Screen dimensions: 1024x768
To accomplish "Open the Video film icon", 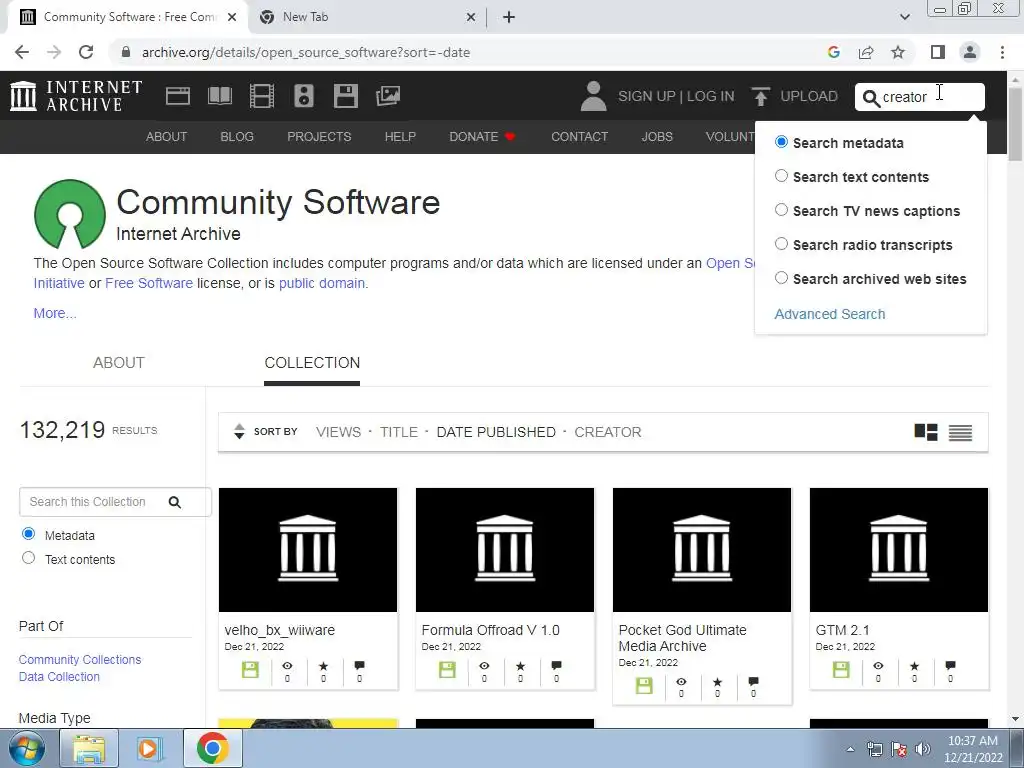I will pyautogui.click(x=262, y=96).
